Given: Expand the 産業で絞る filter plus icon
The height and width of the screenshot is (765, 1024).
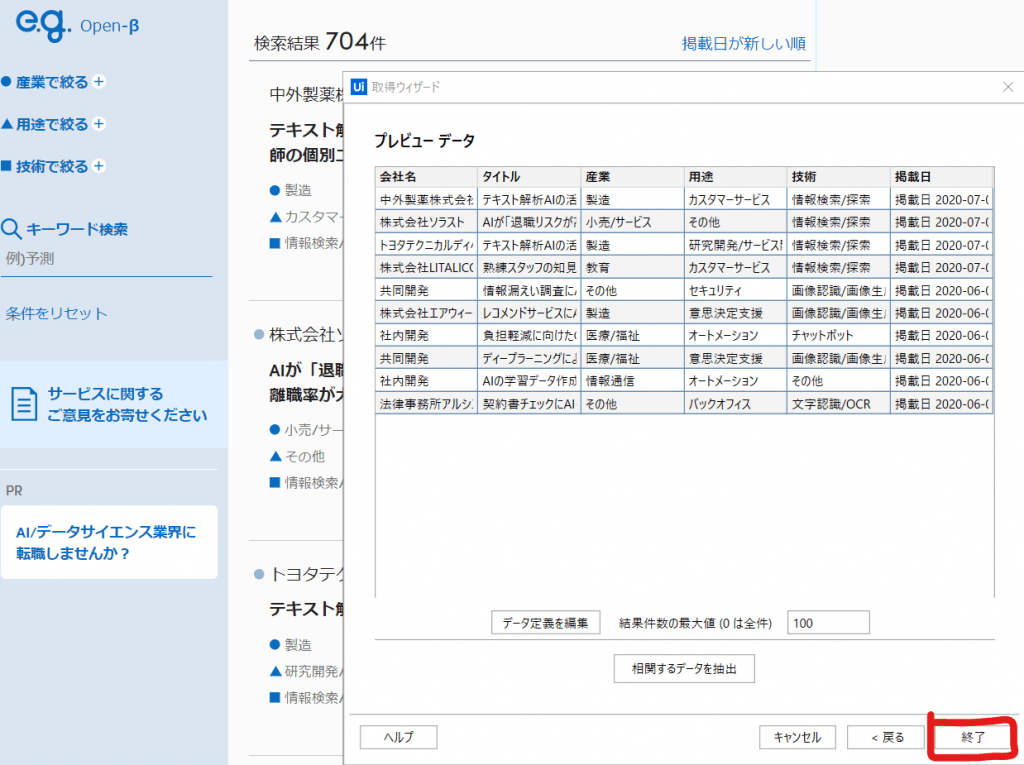Looking at the screenshot, I should (x=99, y=82).
